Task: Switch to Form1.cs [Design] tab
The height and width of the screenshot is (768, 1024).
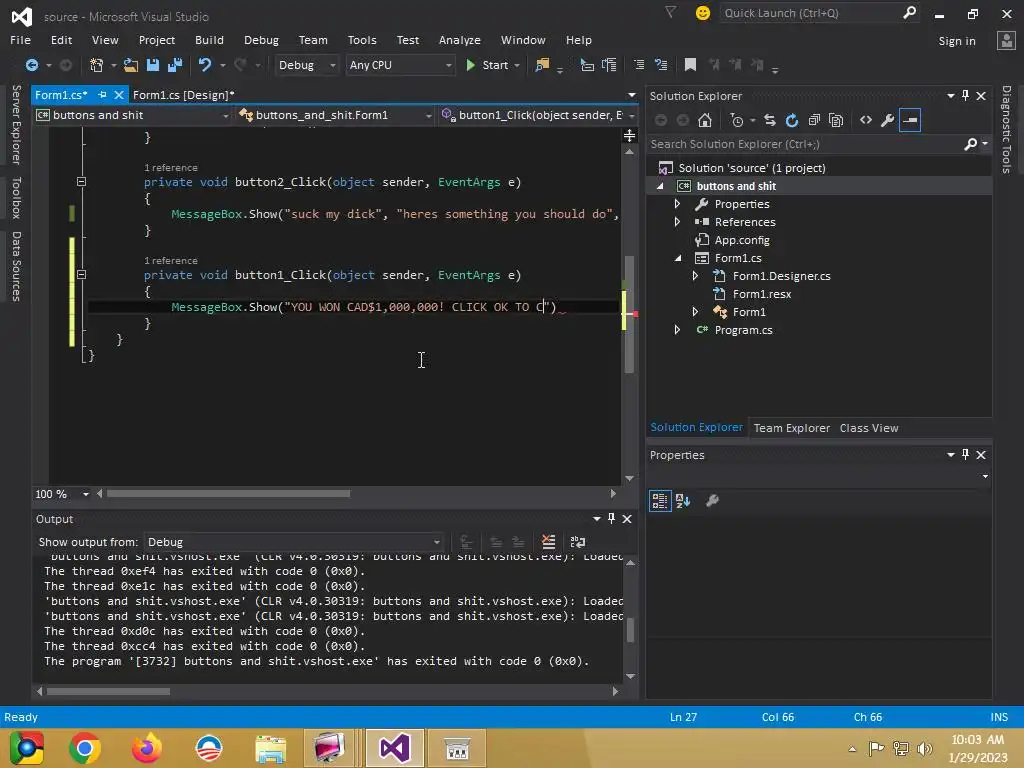Action: tap(184, 95)
